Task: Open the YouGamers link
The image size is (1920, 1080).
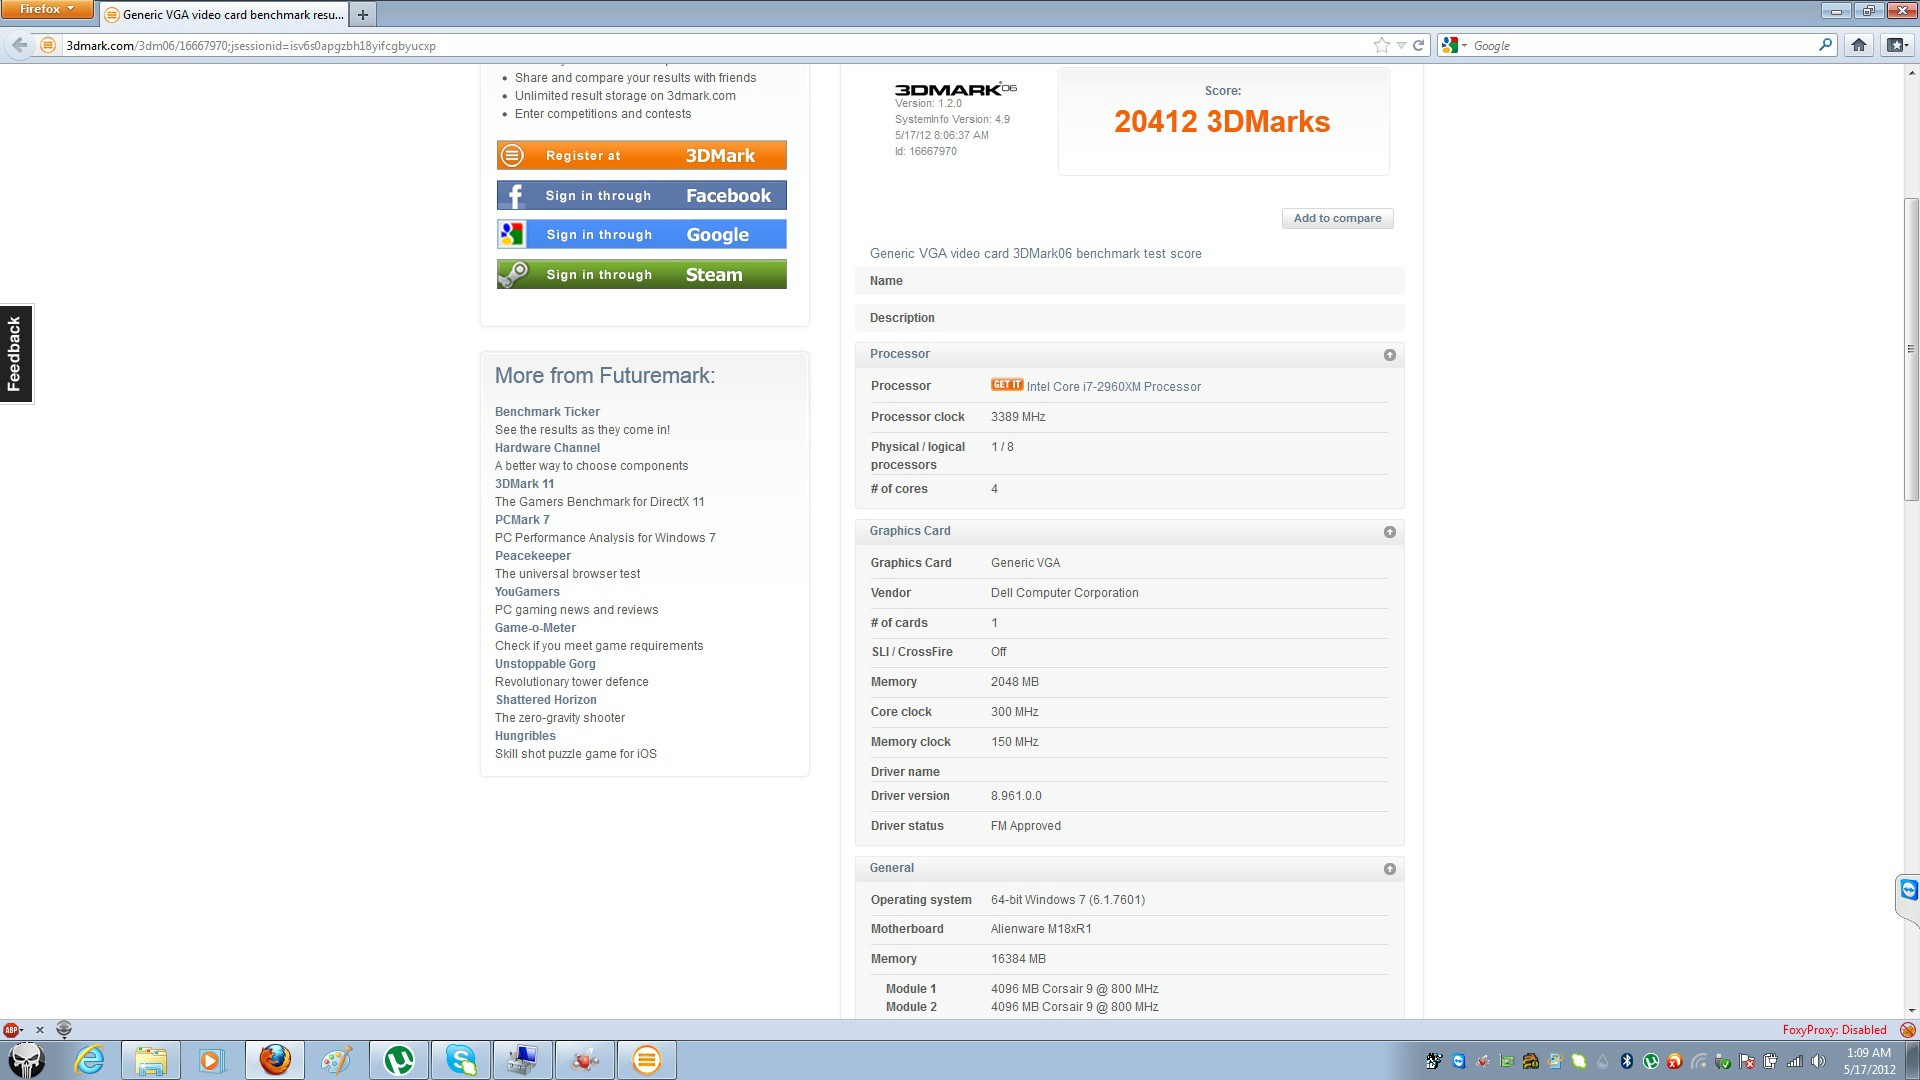Action: click(527, 592)
